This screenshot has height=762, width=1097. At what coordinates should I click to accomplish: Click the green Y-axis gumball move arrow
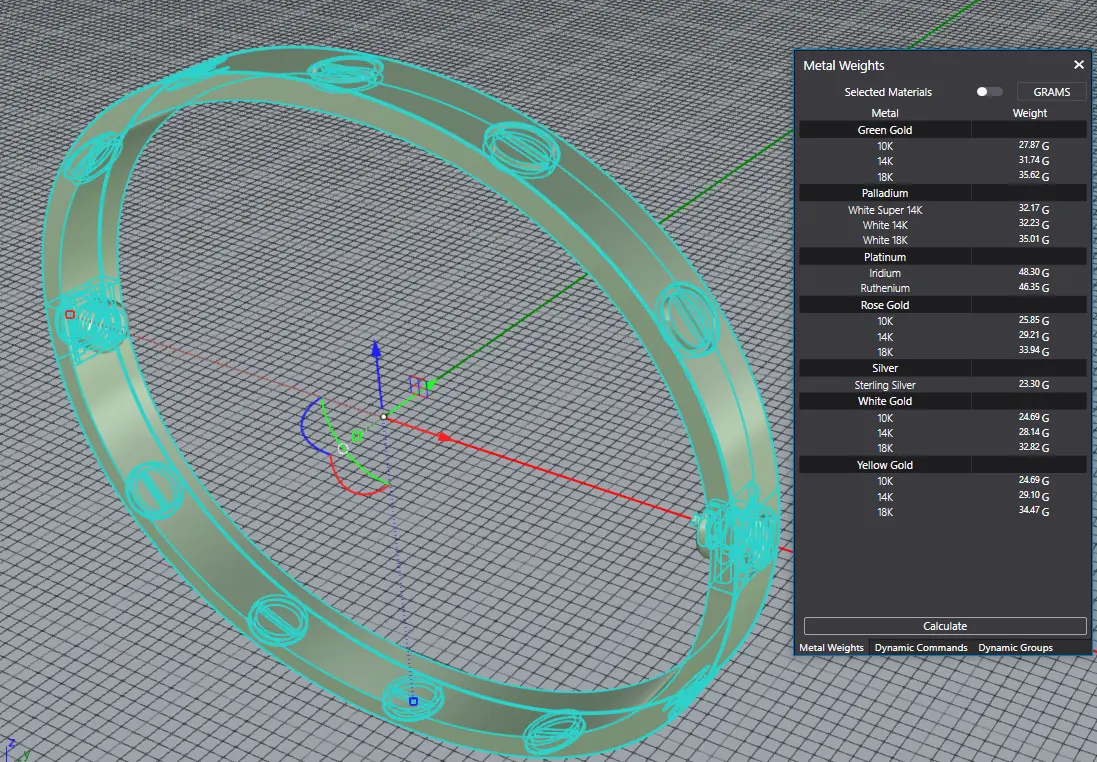coord(430,384)
